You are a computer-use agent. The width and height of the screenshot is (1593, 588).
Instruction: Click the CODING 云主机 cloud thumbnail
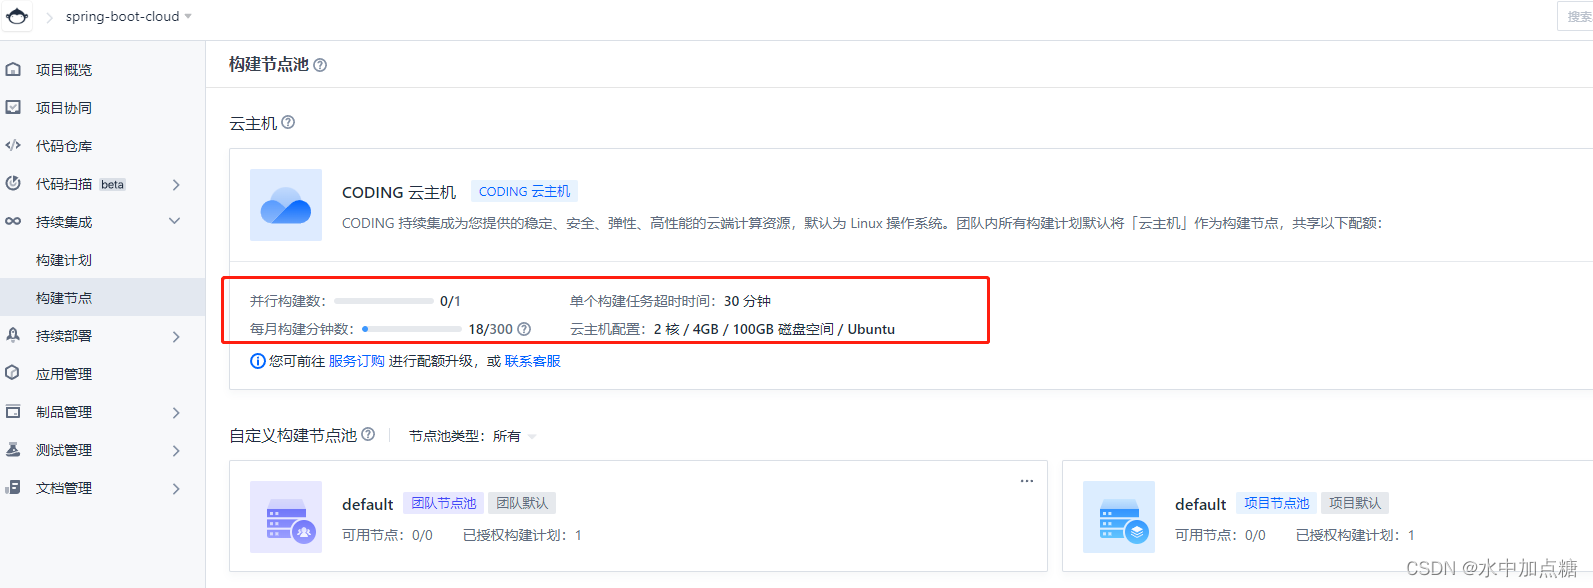286,205
